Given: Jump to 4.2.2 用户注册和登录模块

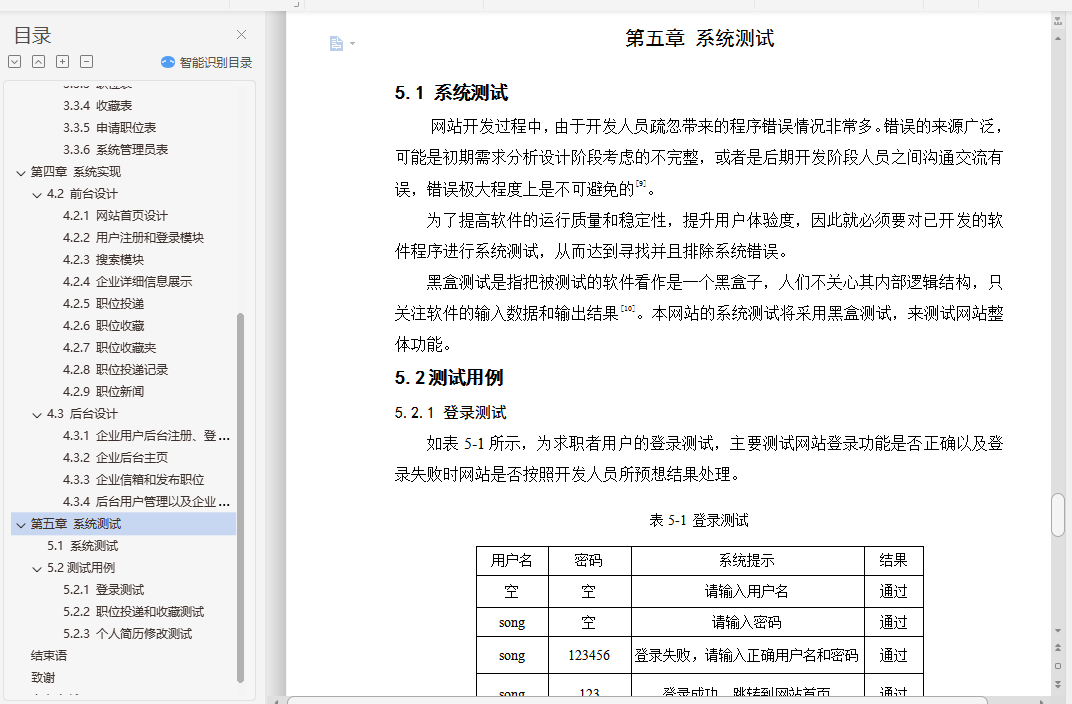Looking at the screenshot, I should click(x=133, y=237).
